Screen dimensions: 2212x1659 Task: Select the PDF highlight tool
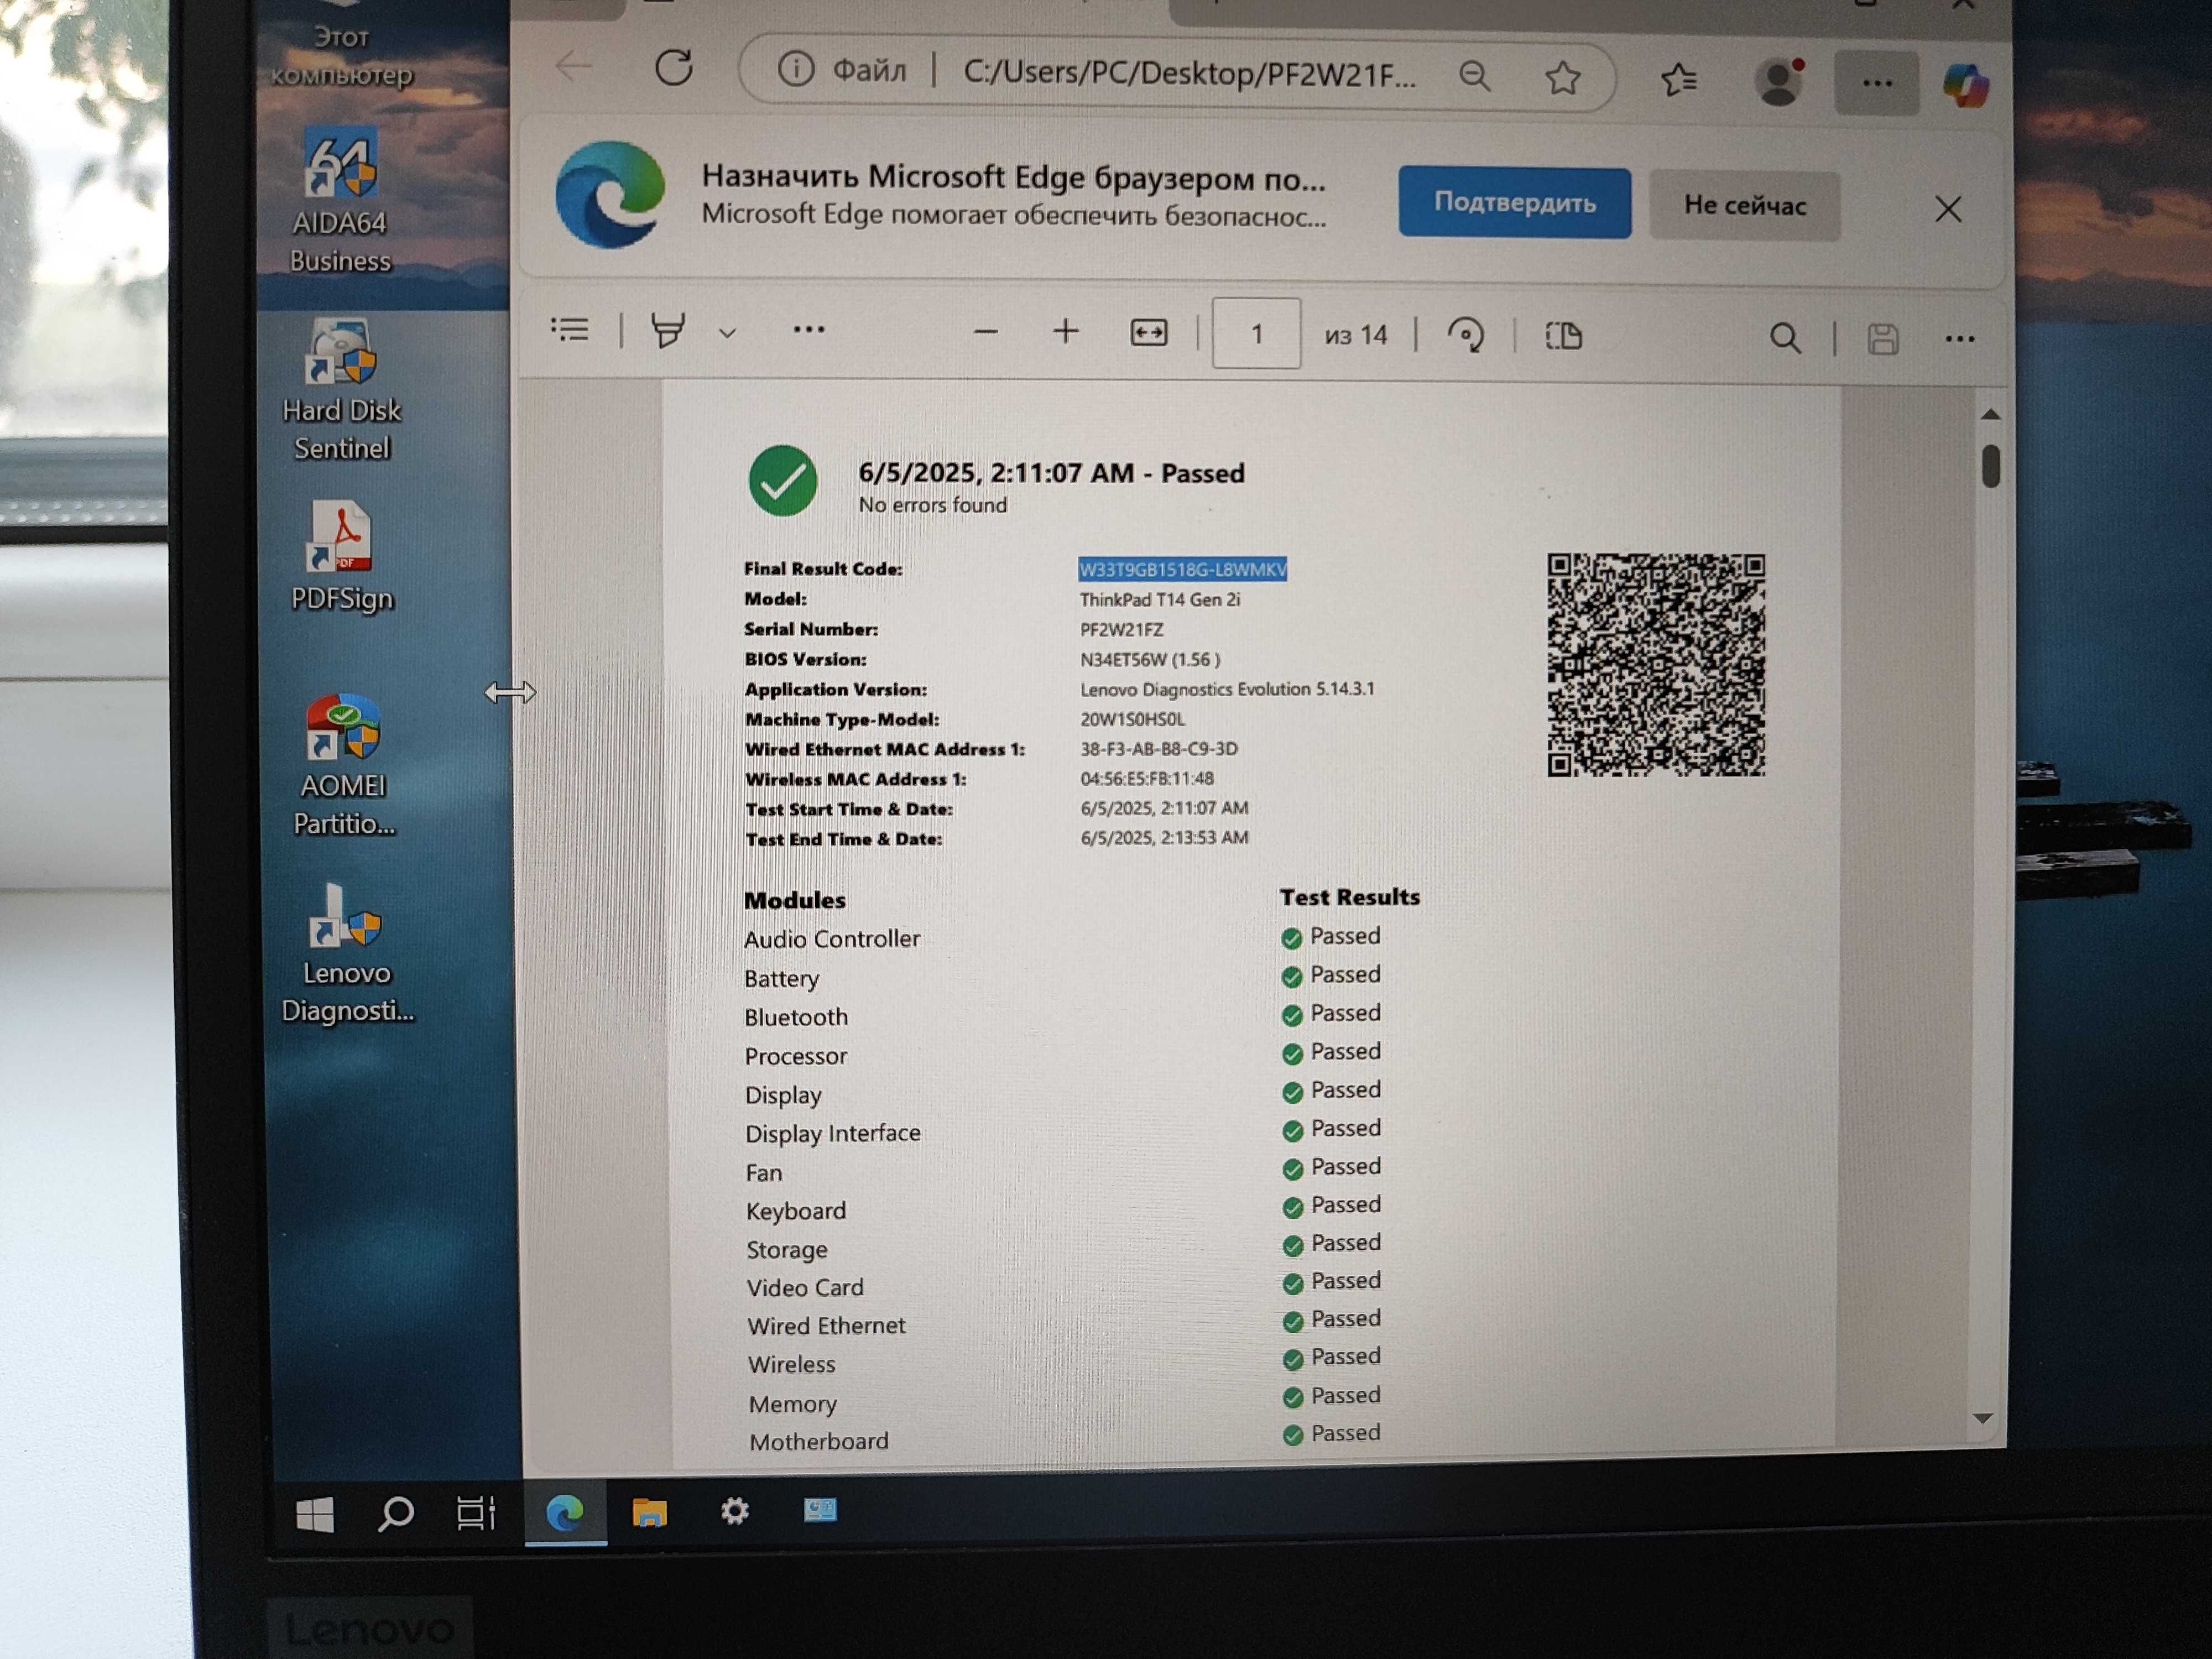point(668,330)
